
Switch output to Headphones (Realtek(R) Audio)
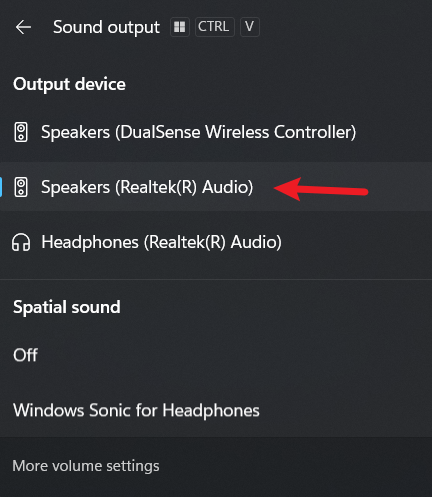click(216, 242)
